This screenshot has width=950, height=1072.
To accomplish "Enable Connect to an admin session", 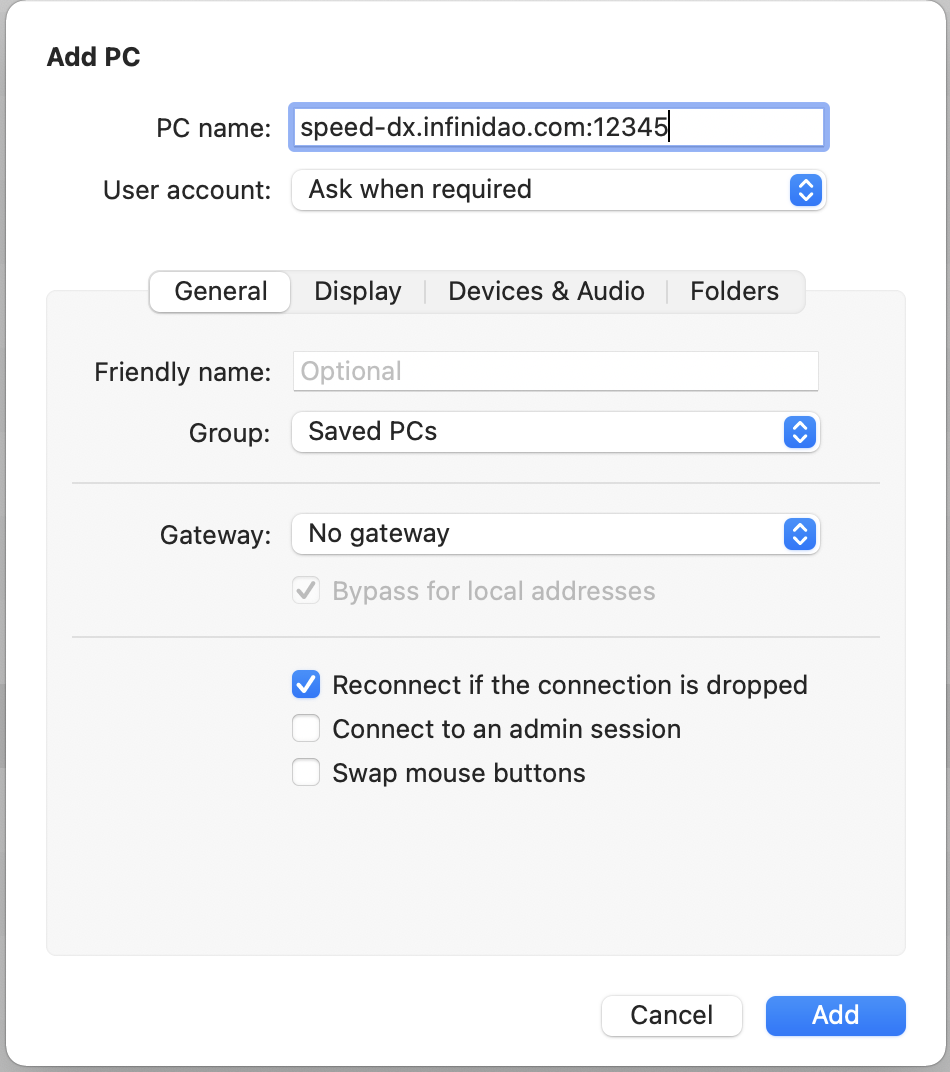I will coord(306,729).
